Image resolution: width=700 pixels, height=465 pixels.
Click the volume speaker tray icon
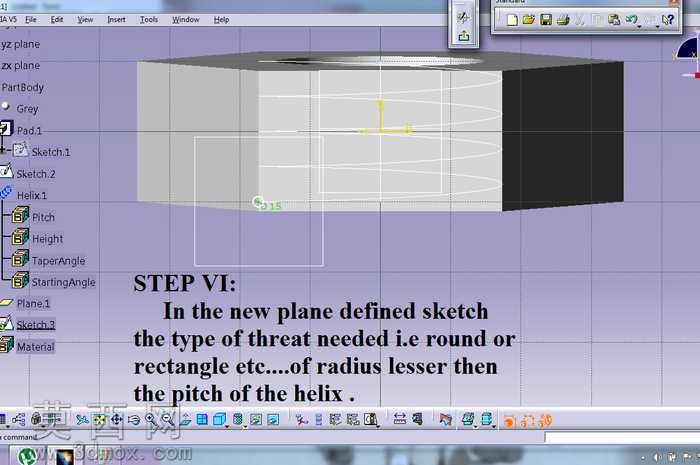(657, 457)
